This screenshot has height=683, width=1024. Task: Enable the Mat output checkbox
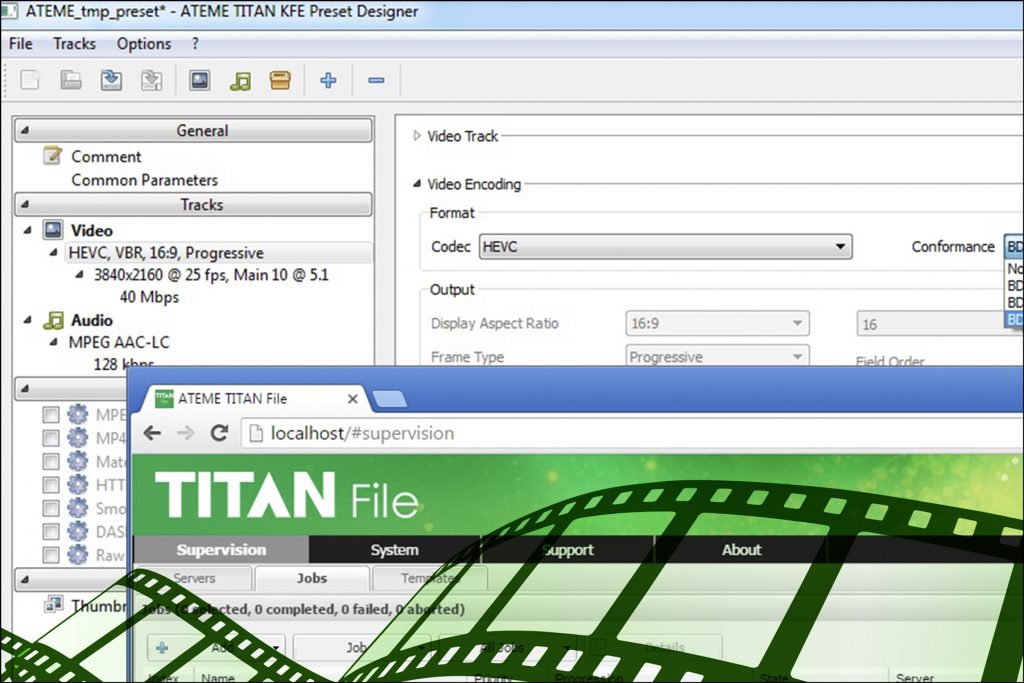(50, 462)
